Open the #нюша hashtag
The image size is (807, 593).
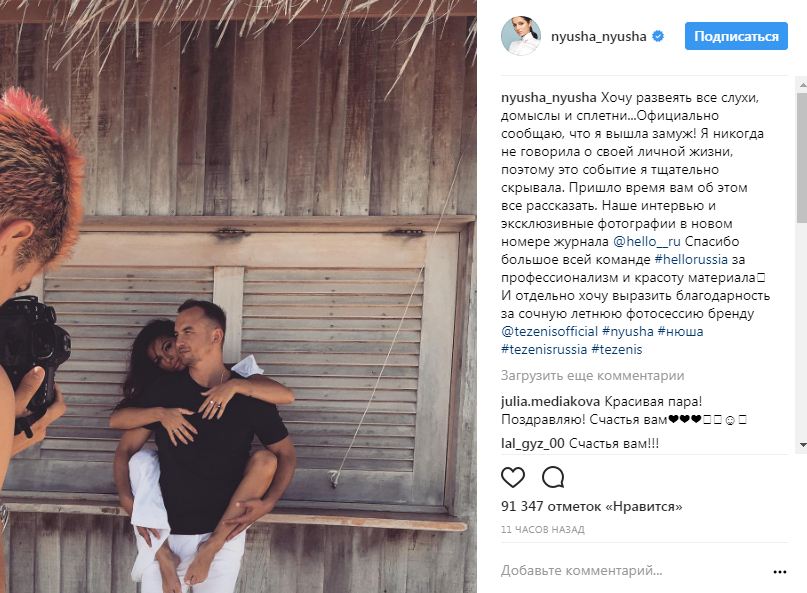pyautogui.click(x=681, y=332)
